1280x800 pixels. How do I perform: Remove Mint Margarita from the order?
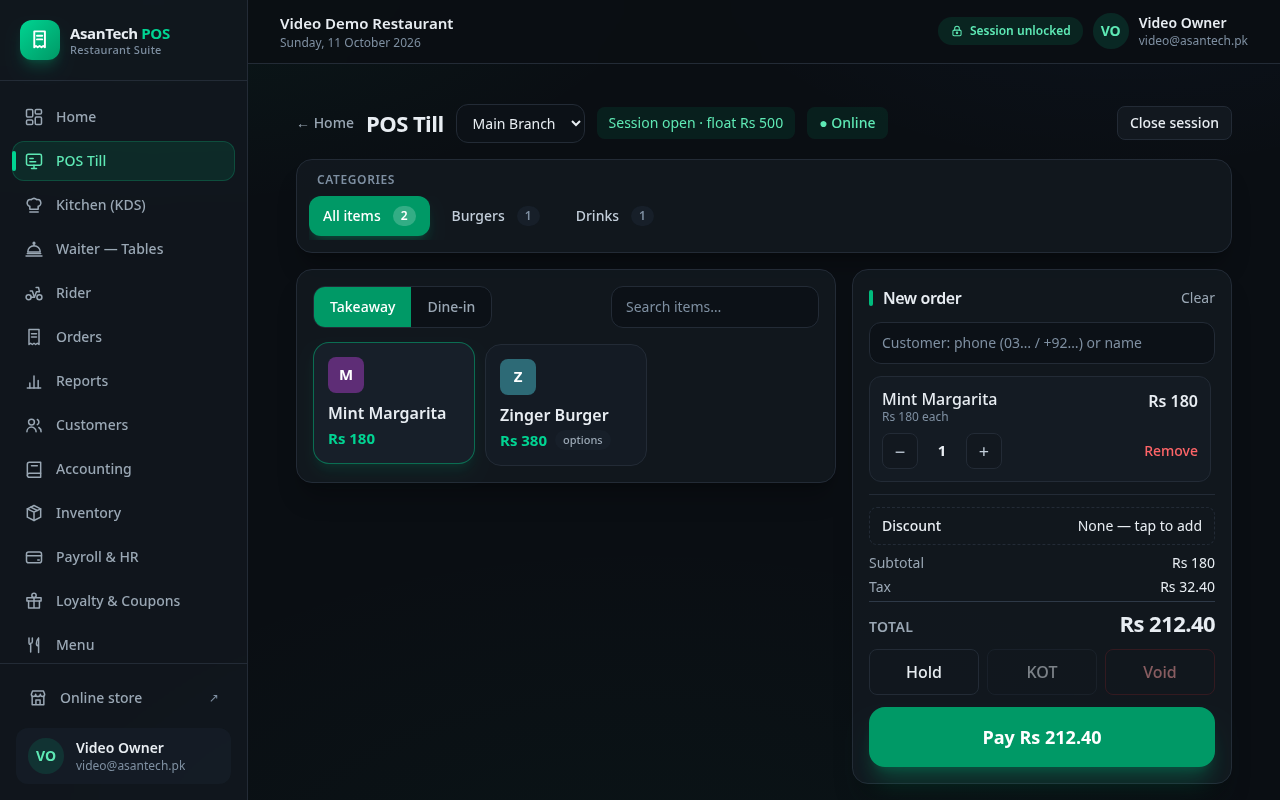coord(1171,451)
